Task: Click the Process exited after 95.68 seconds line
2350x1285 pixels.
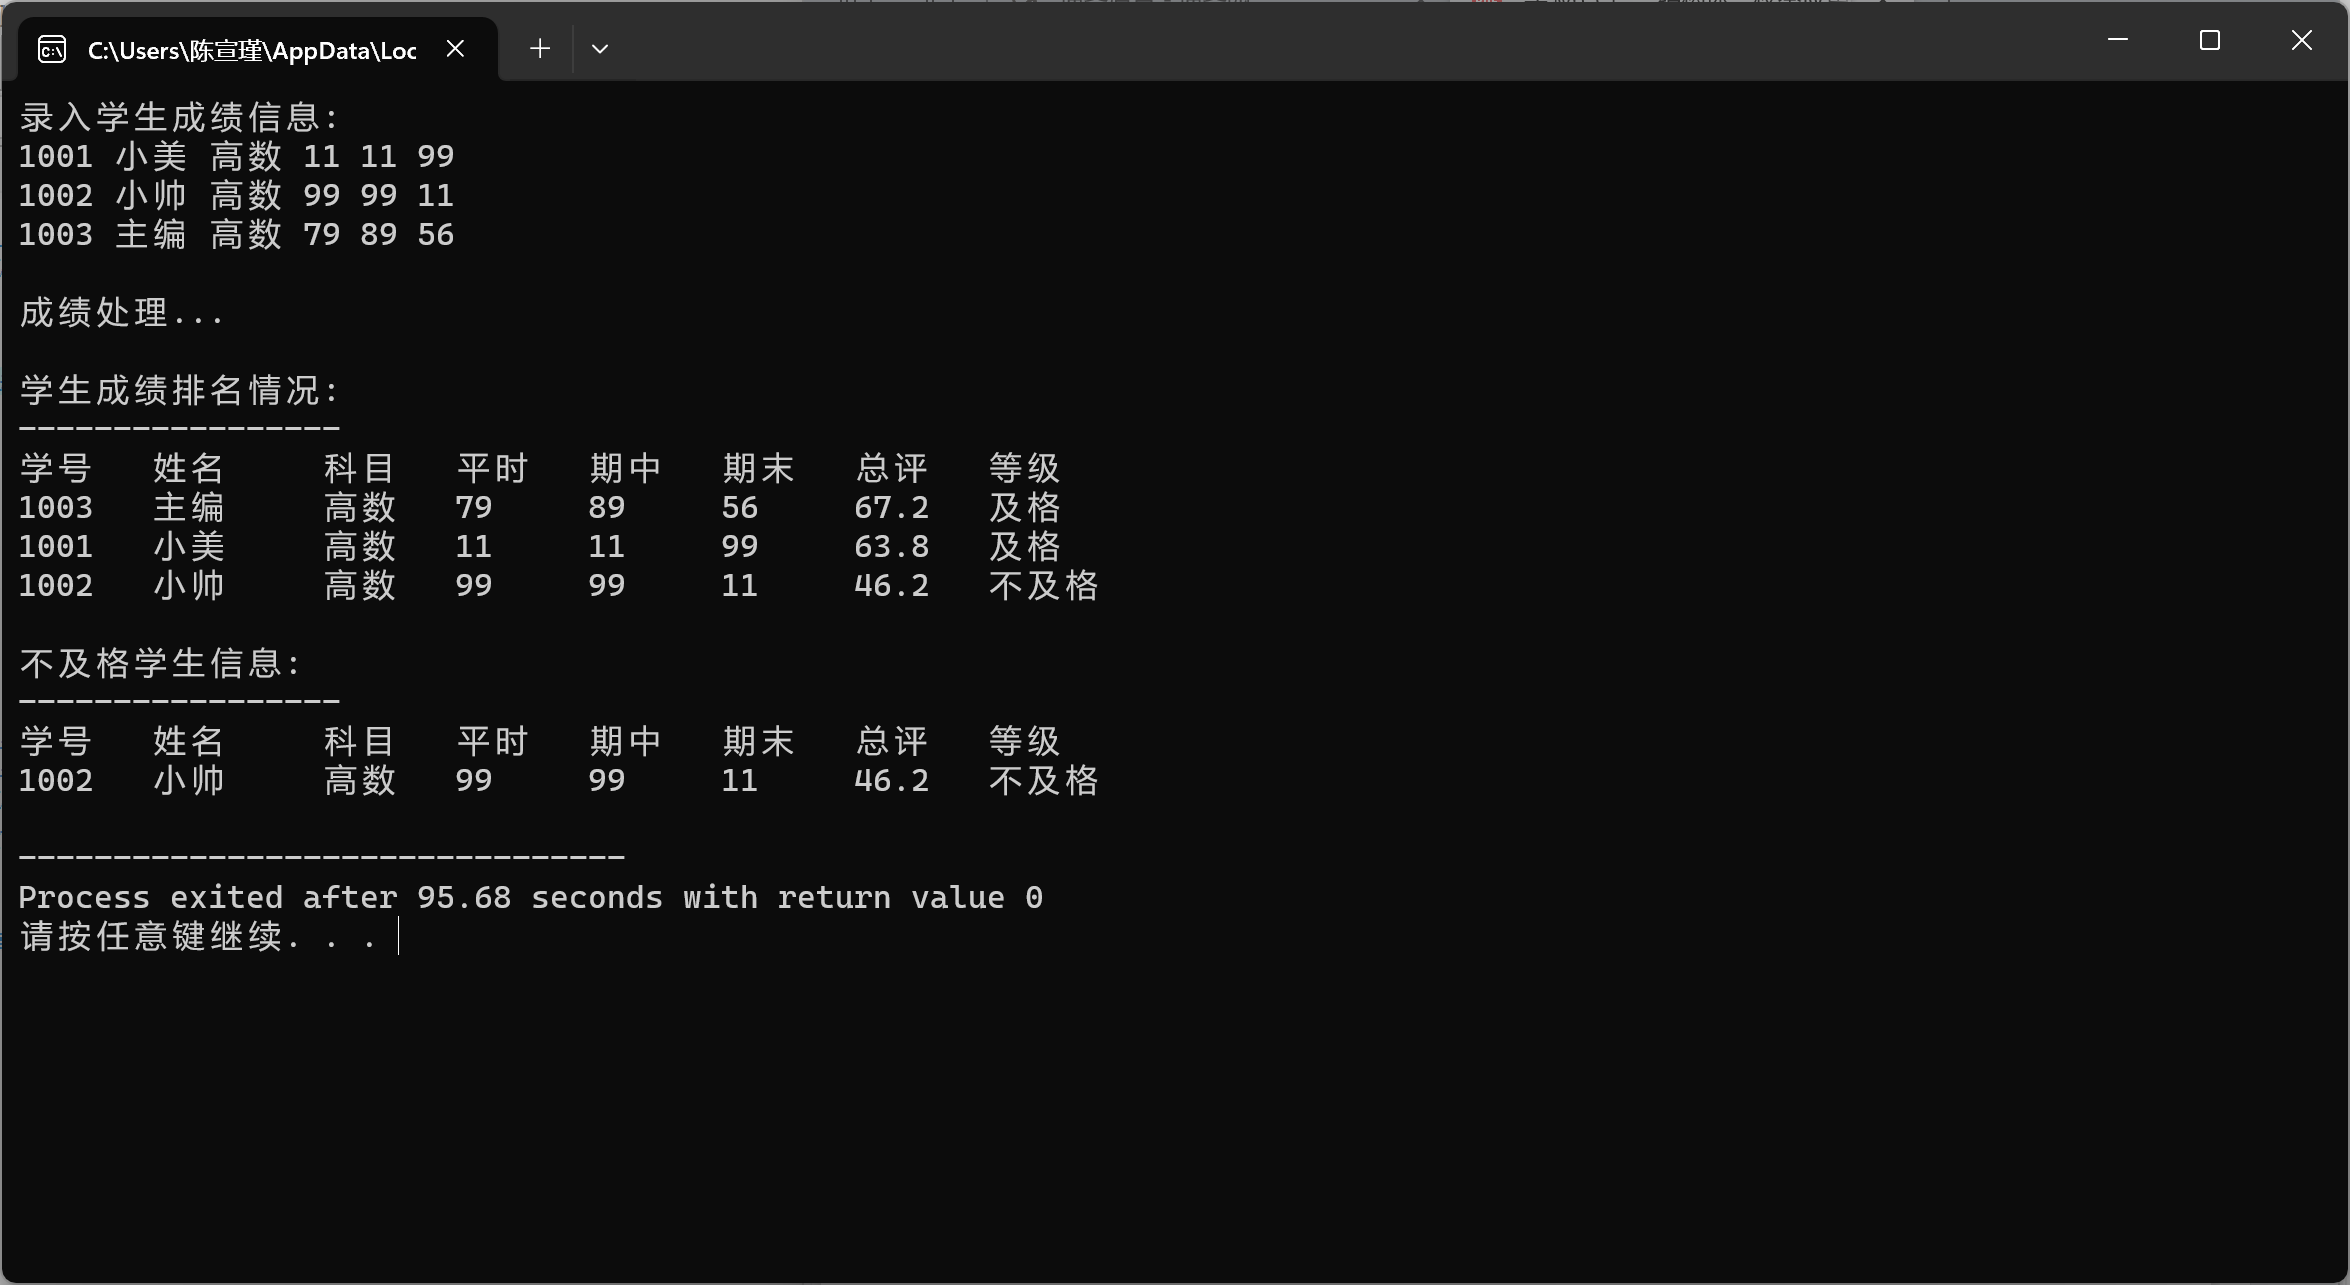Action: tap(530, 897)
